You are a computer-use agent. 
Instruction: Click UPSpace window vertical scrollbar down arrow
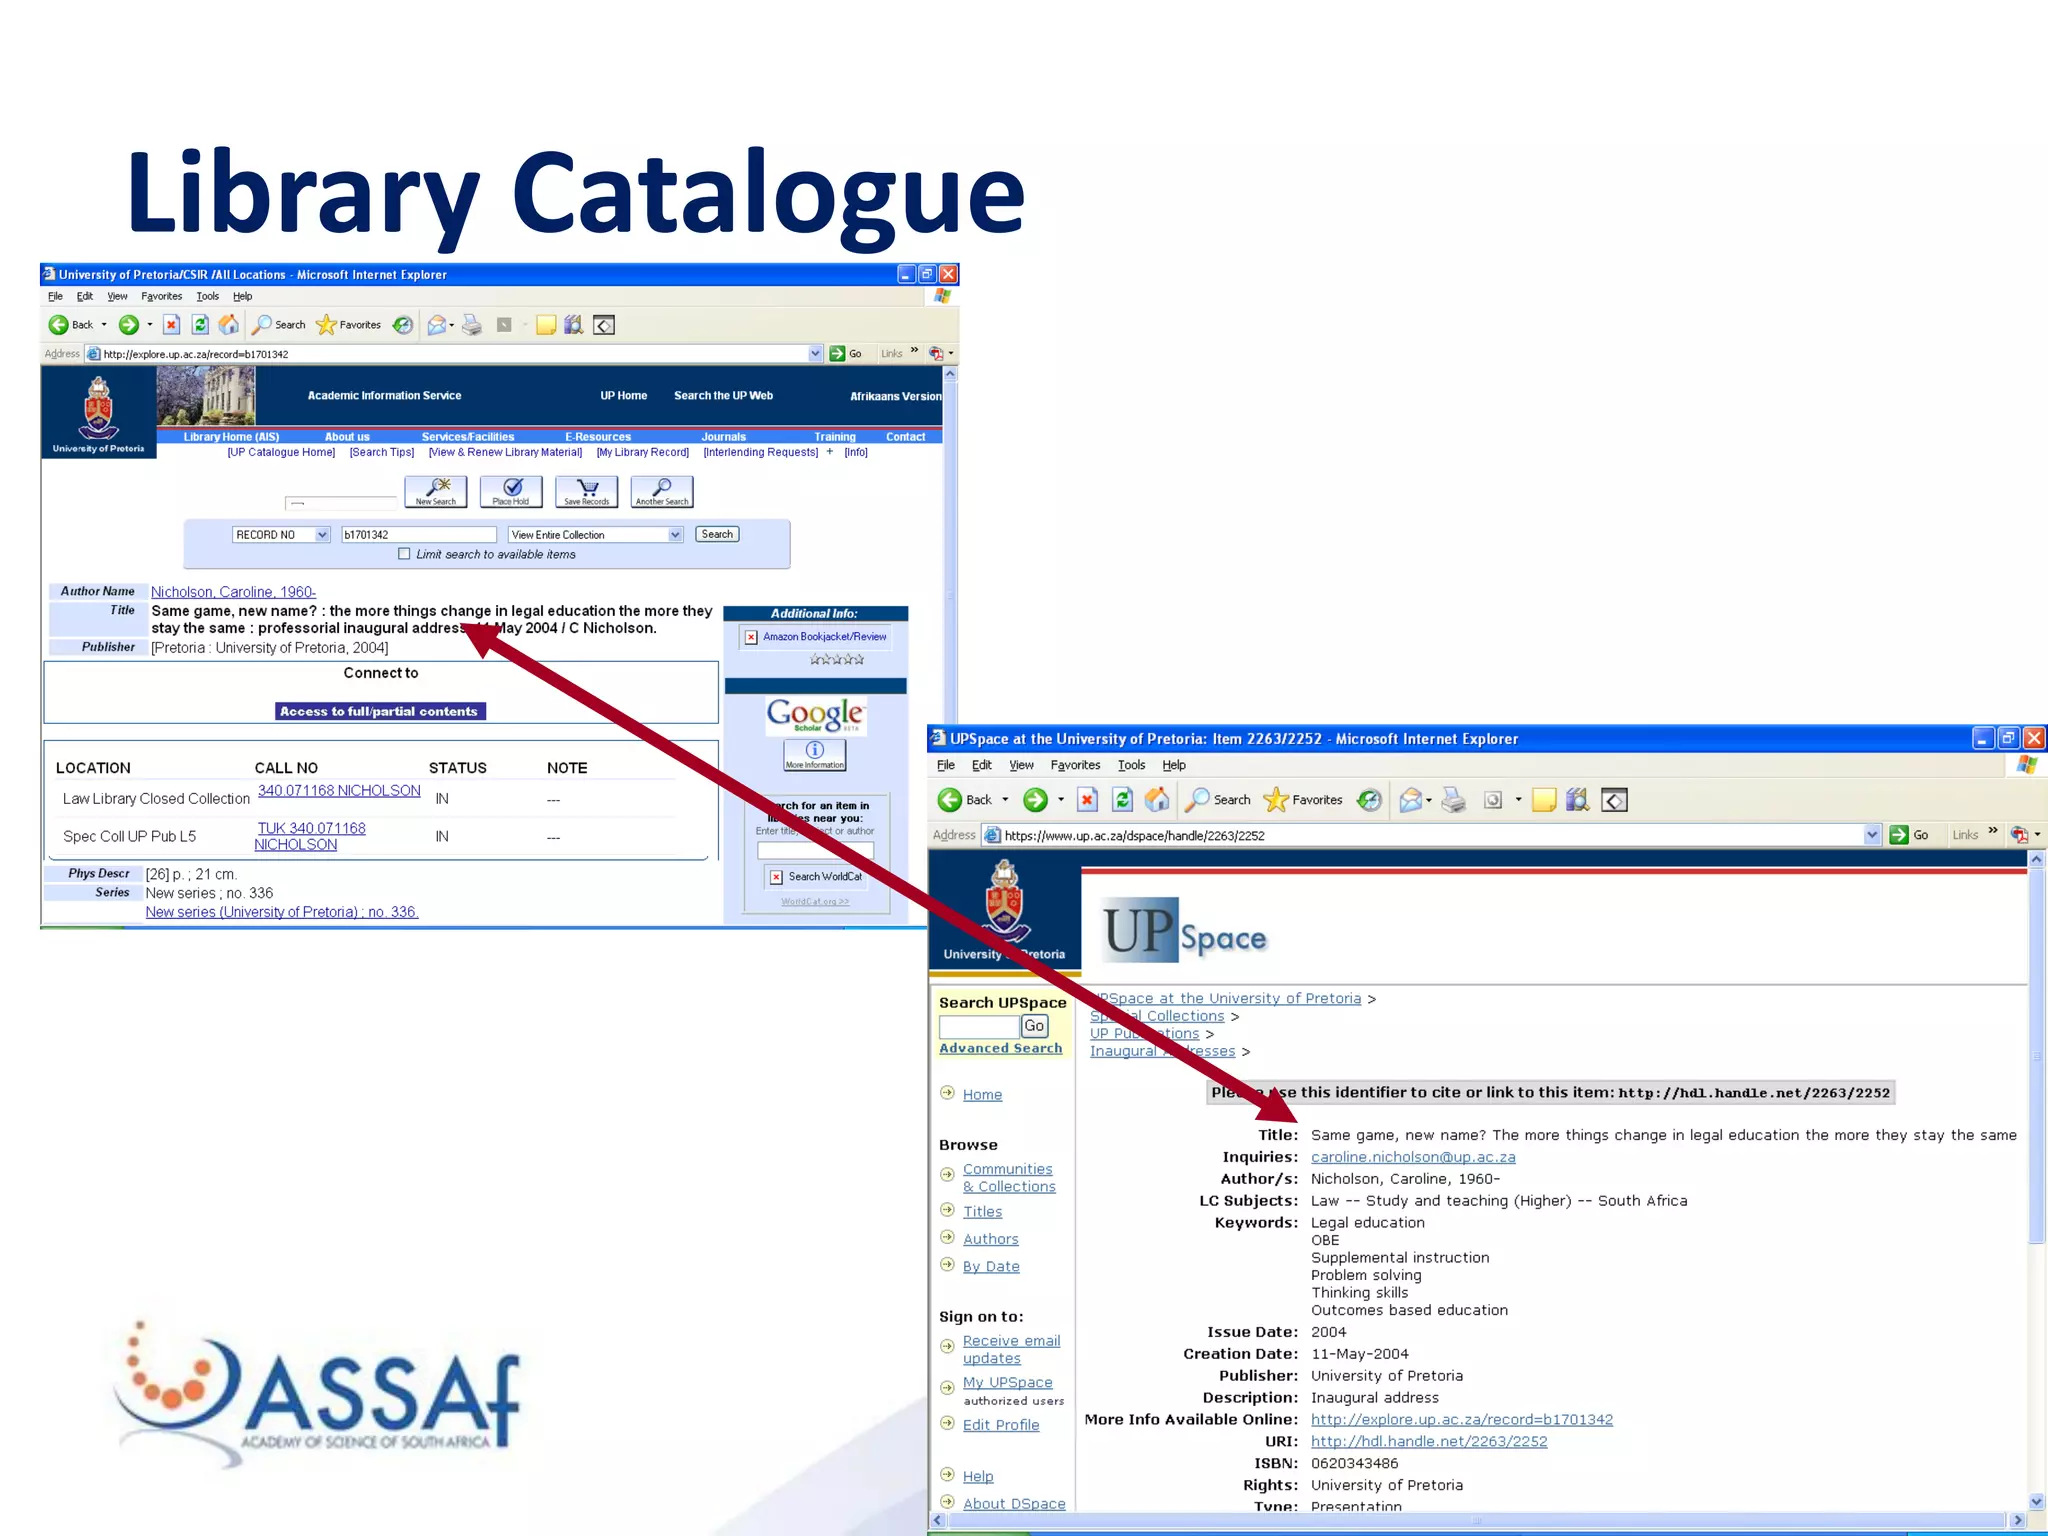pyautogui.click(x=2037, y=1501)
